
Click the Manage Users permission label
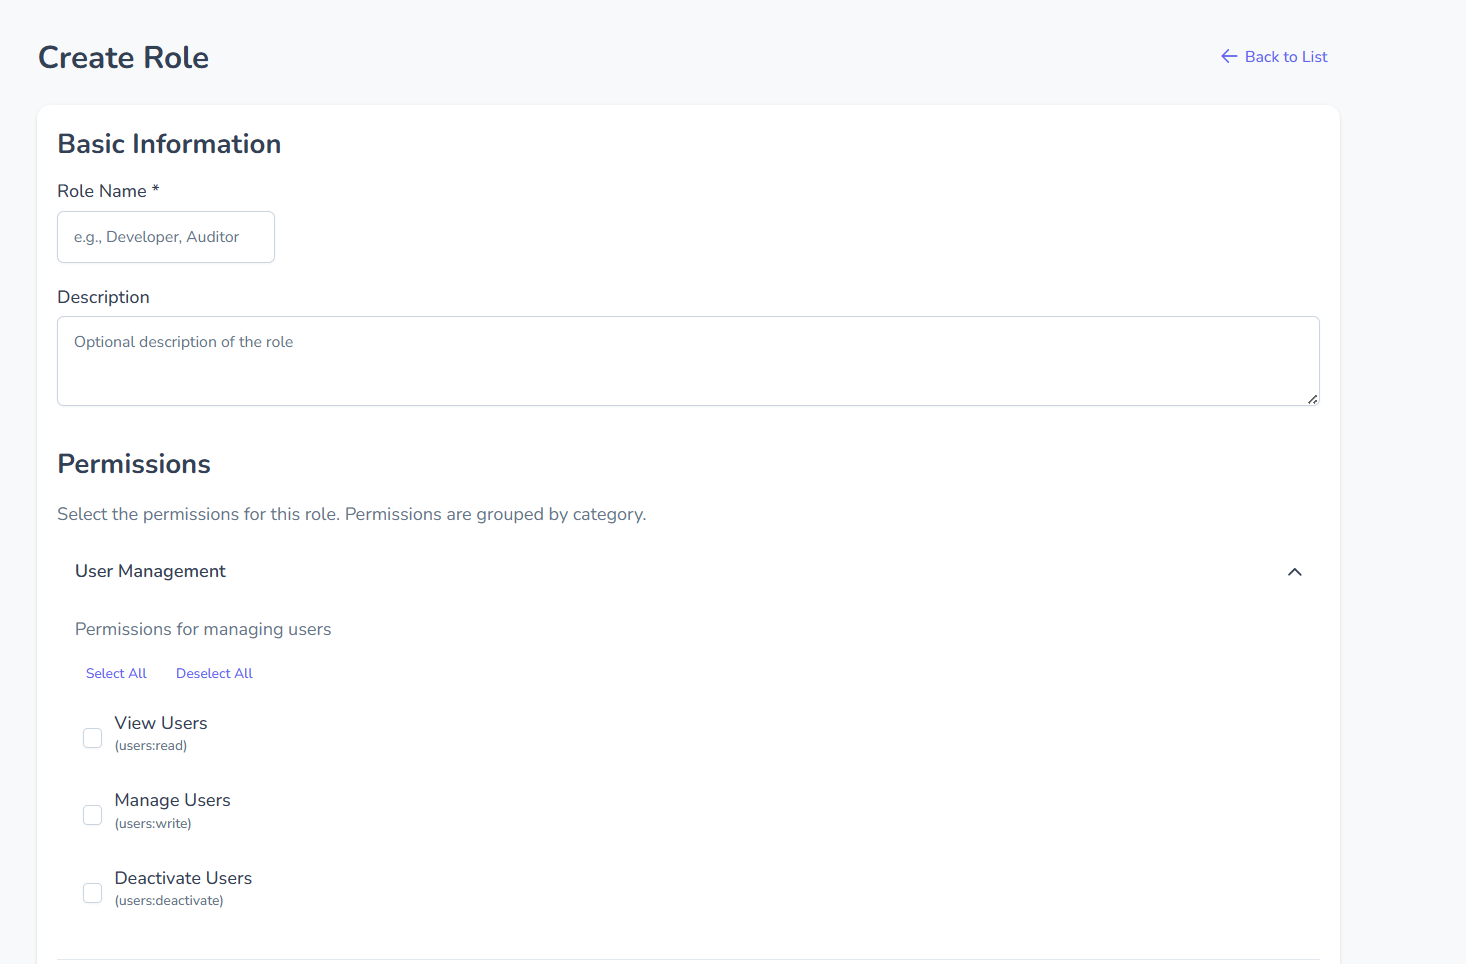(172, 800)
